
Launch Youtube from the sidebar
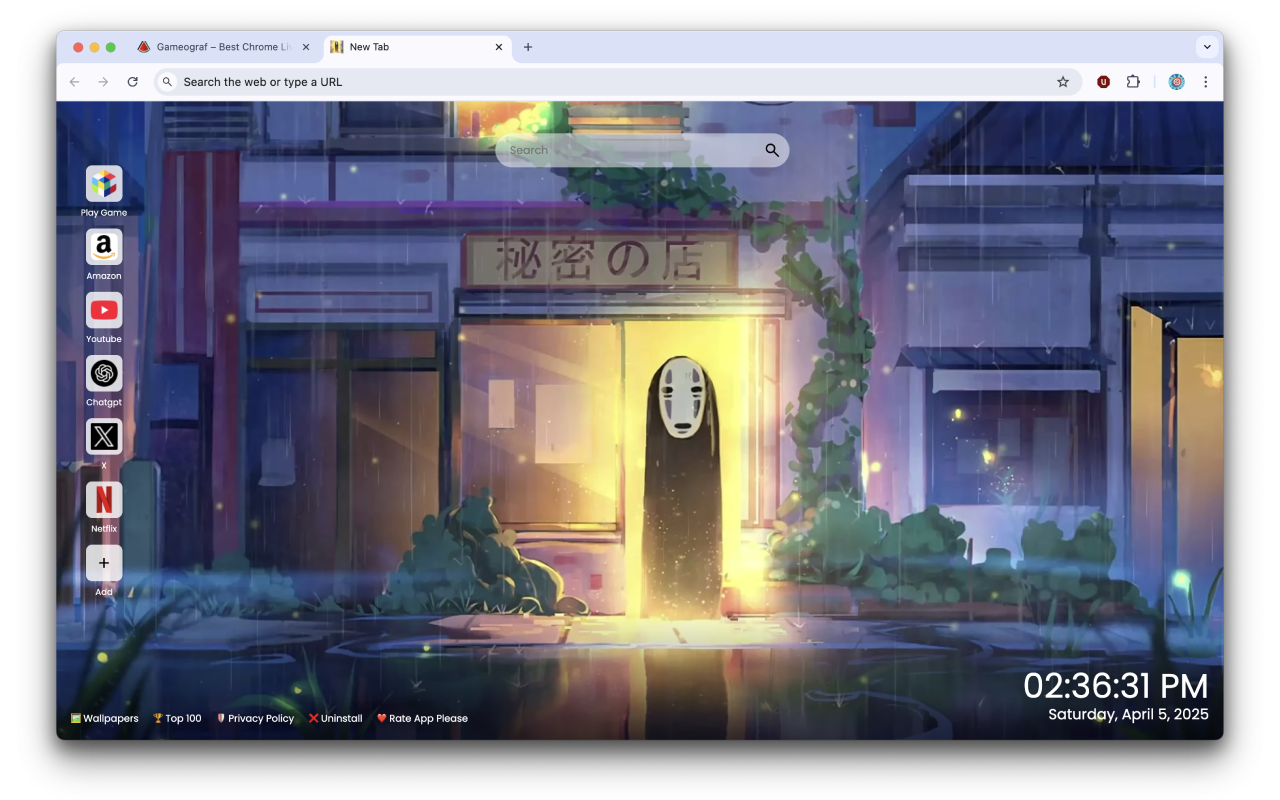click(x=104, y=311)
